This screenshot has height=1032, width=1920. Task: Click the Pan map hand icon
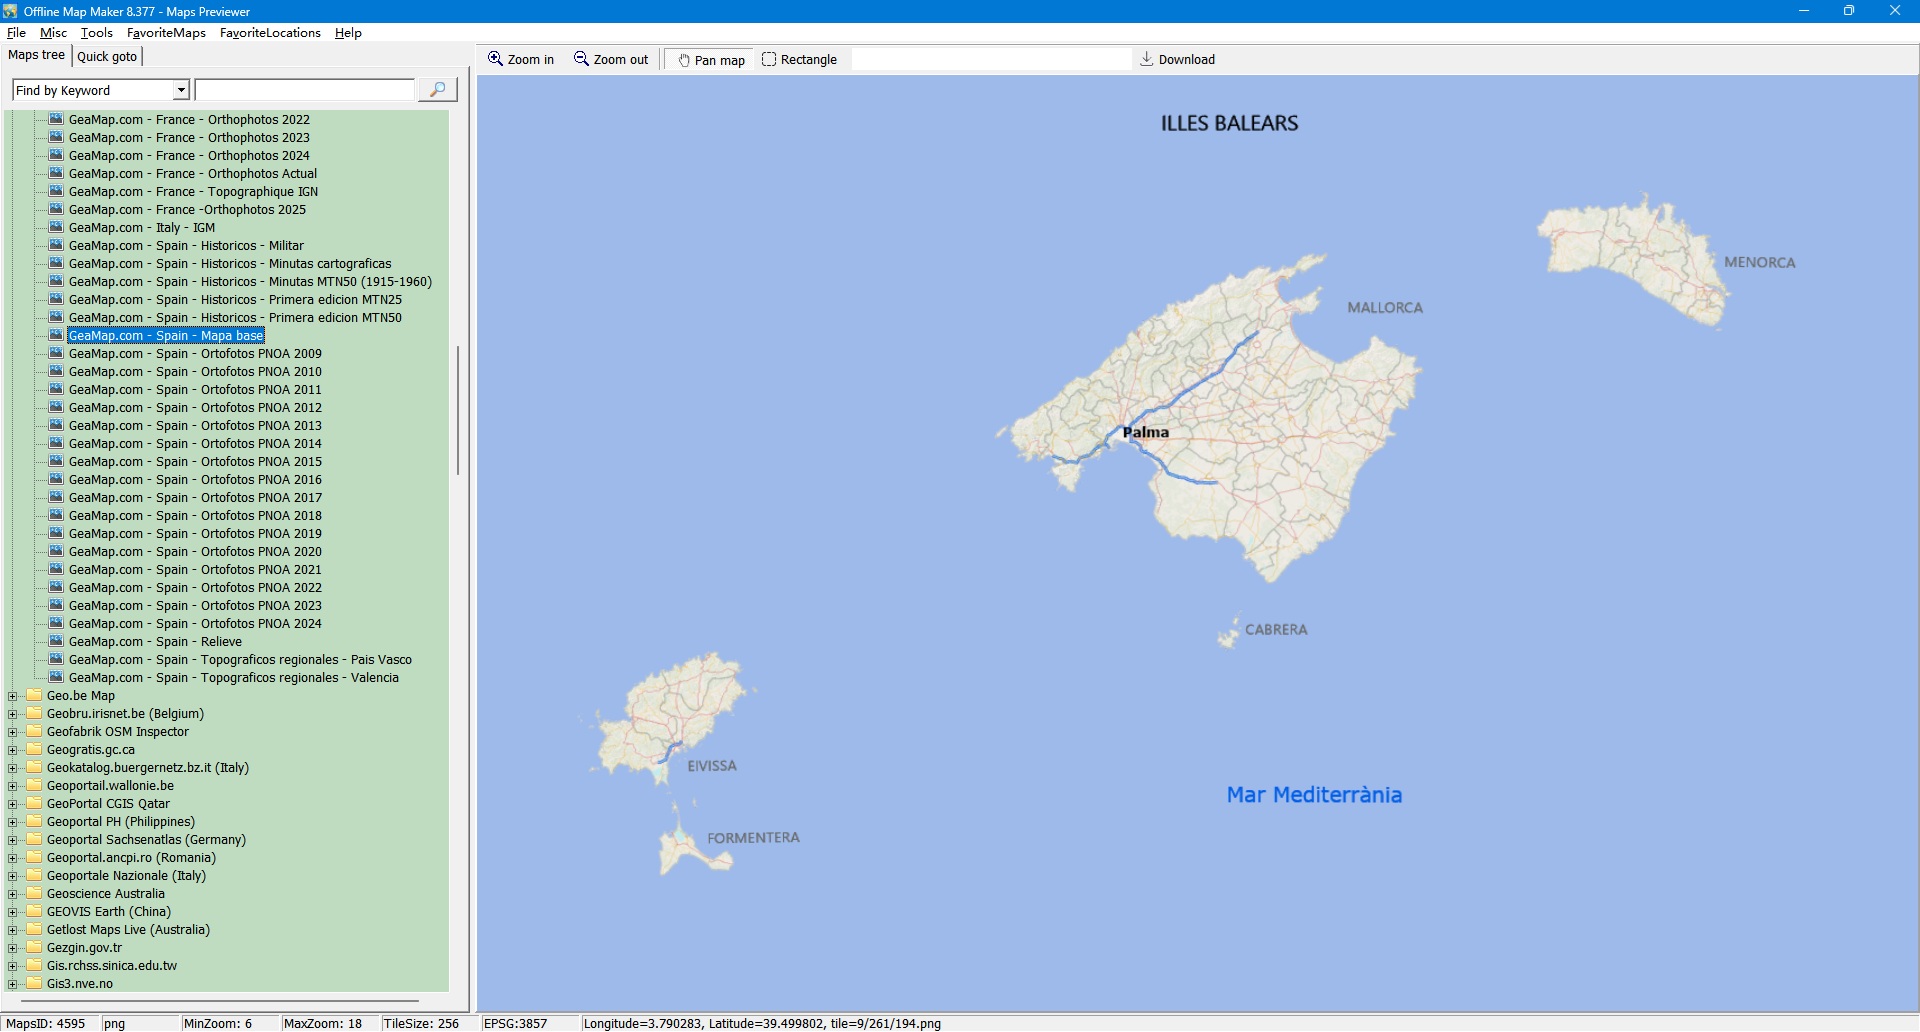point(684,60)
